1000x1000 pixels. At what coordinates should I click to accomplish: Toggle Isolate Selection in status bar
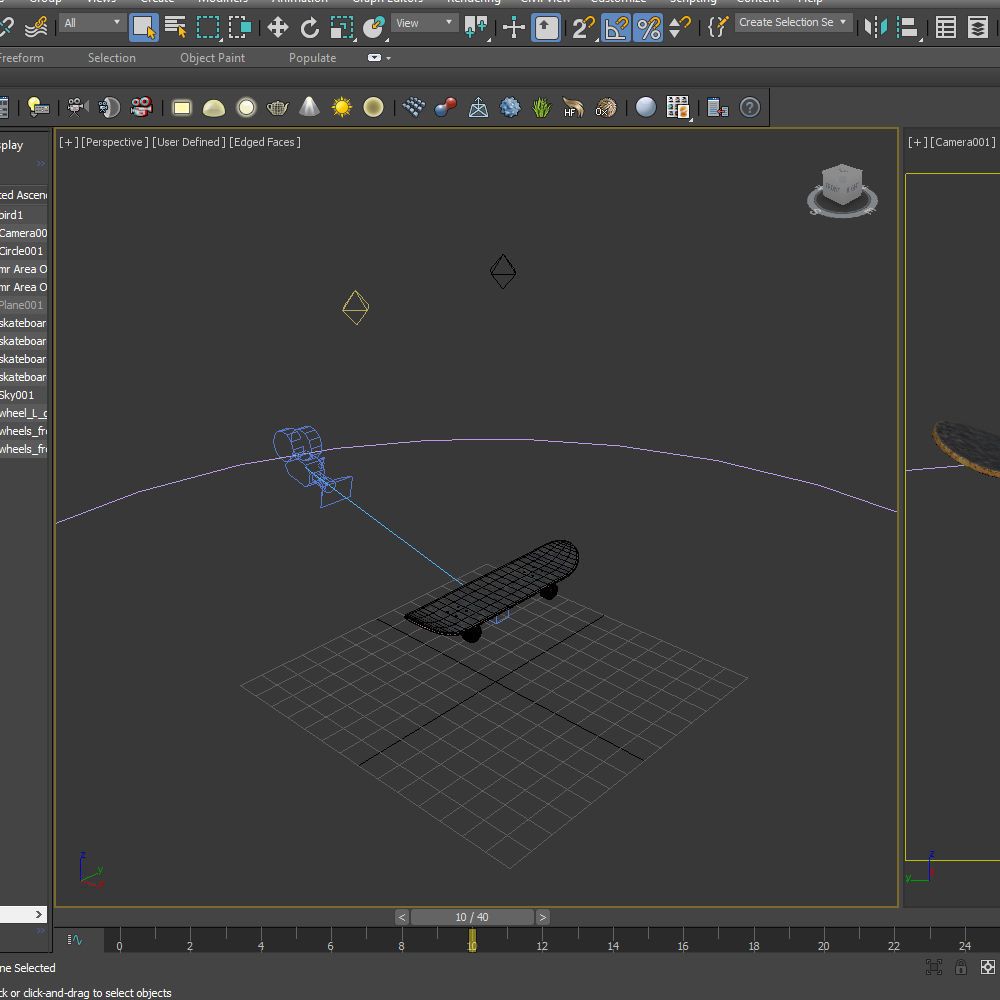coord(934,967)
